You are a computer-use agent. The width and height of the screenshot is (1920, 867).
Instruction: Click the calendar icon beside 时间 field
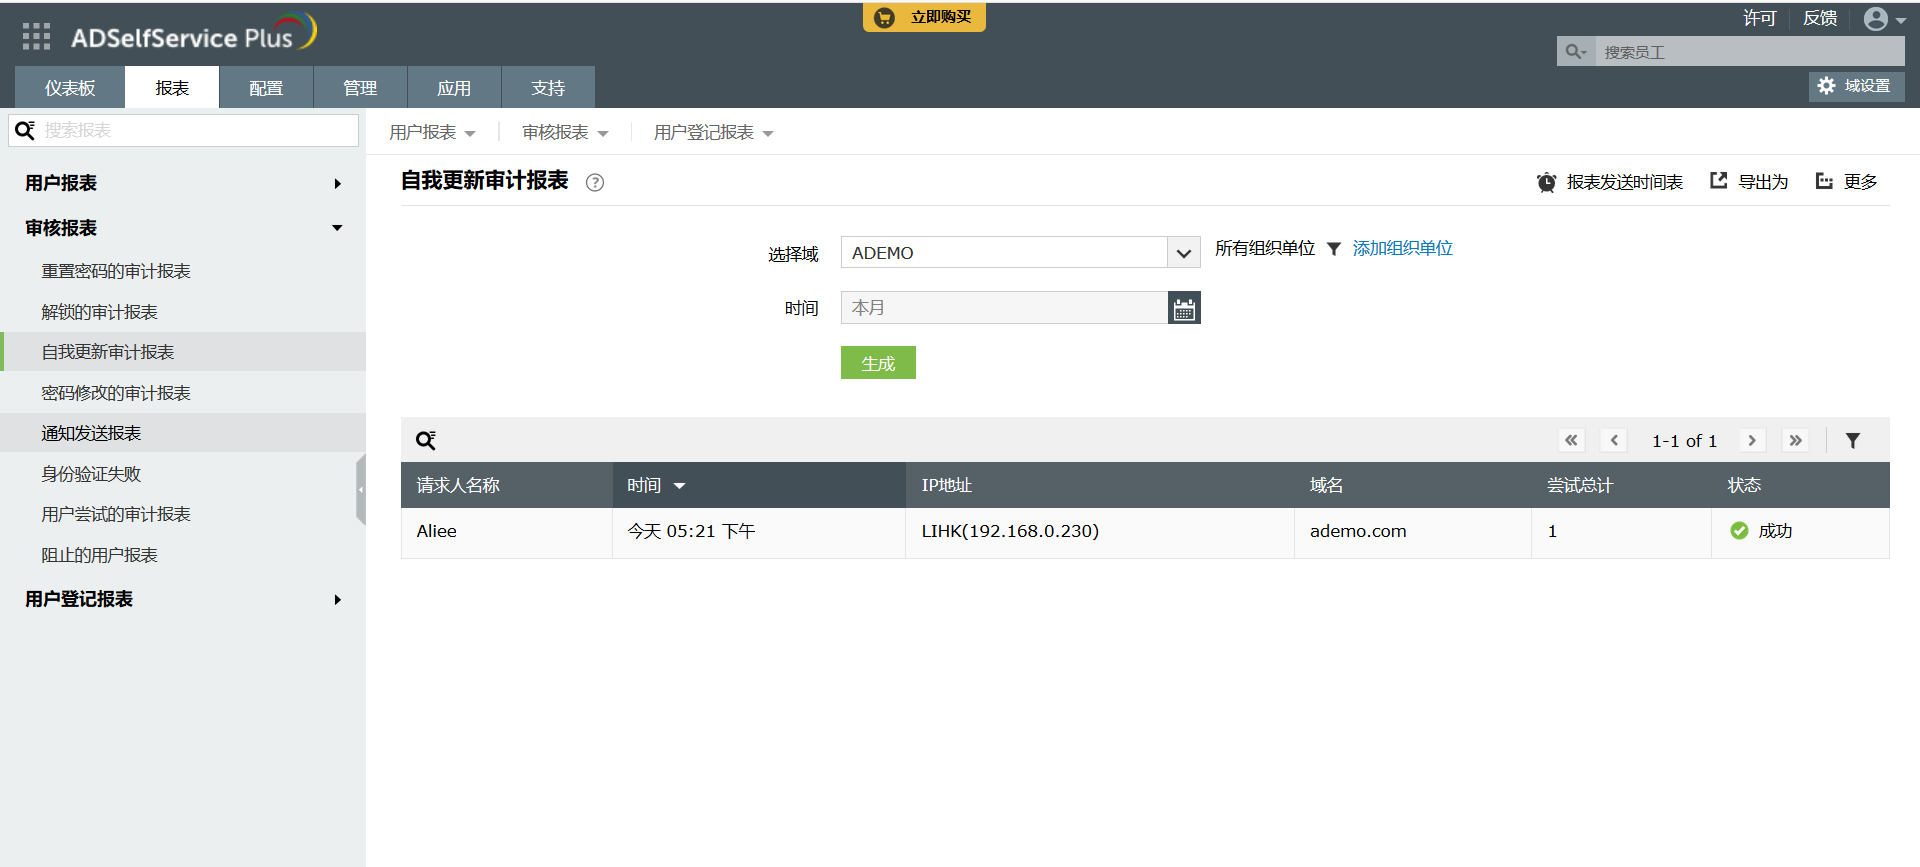1184,308
